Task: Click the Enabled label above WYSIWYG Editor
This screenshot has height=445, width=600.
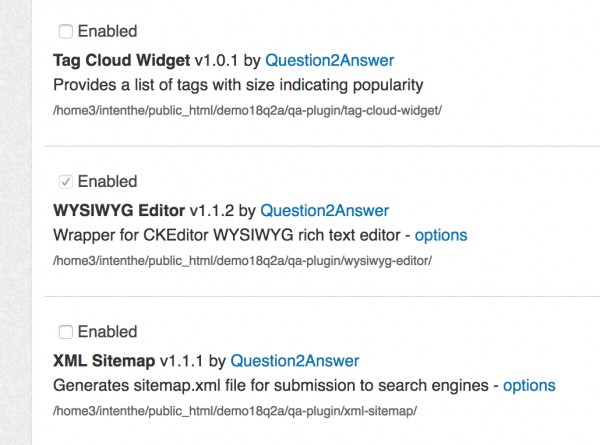Action: pos(107,182)
